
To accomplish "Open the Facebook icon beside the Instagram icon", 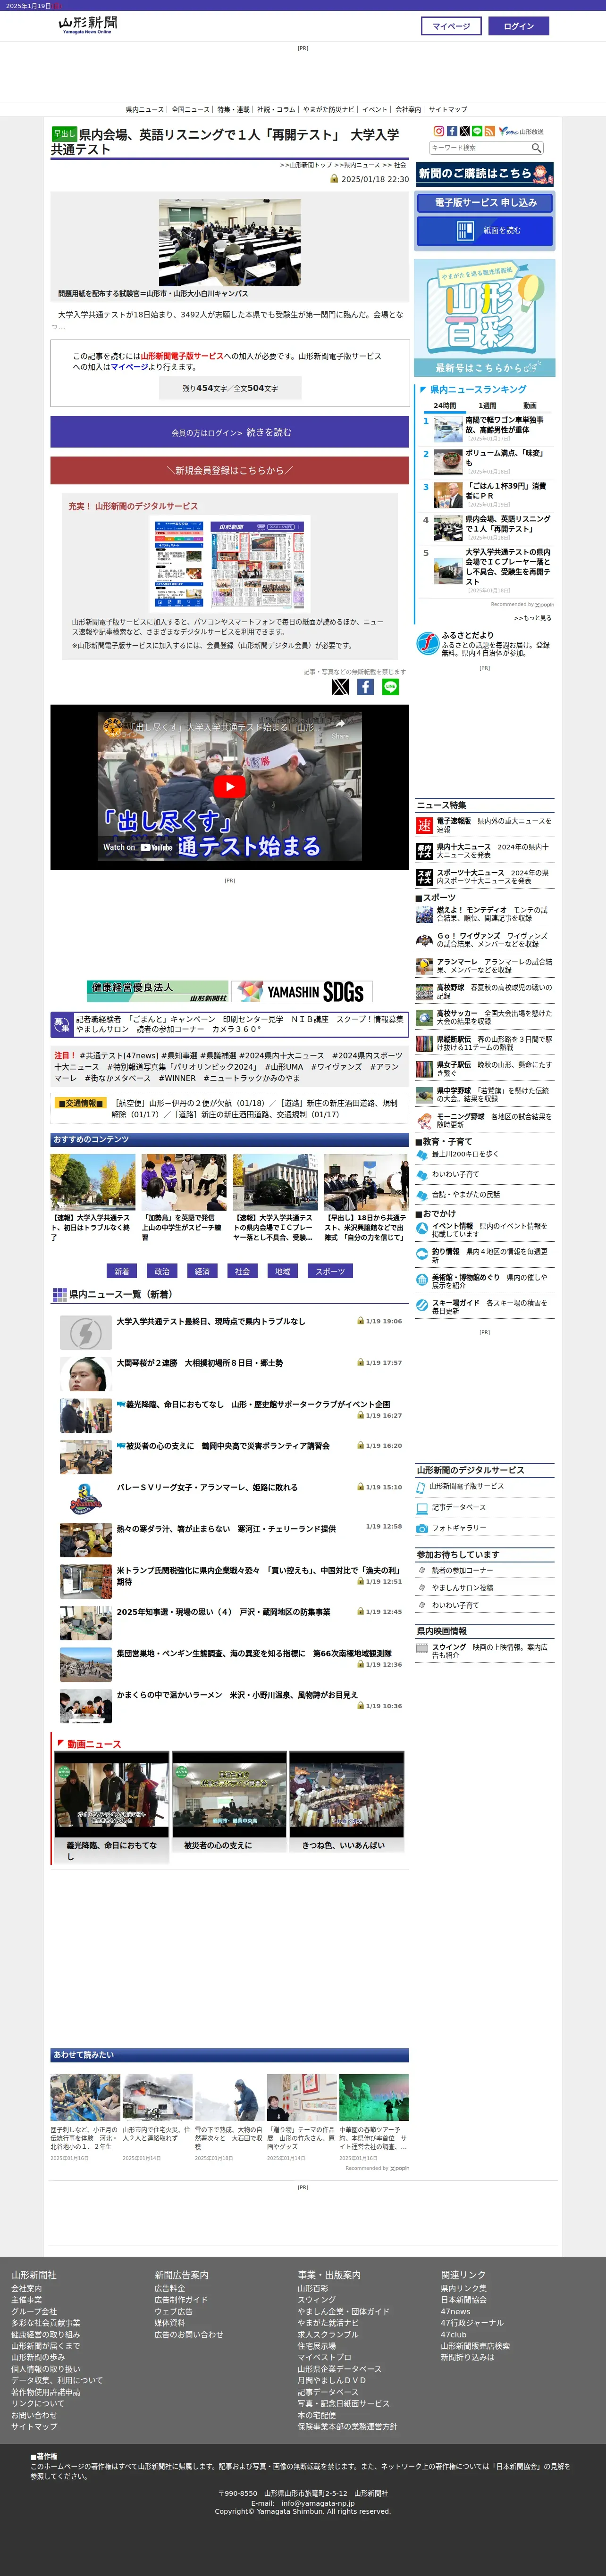I will (451, 131).
